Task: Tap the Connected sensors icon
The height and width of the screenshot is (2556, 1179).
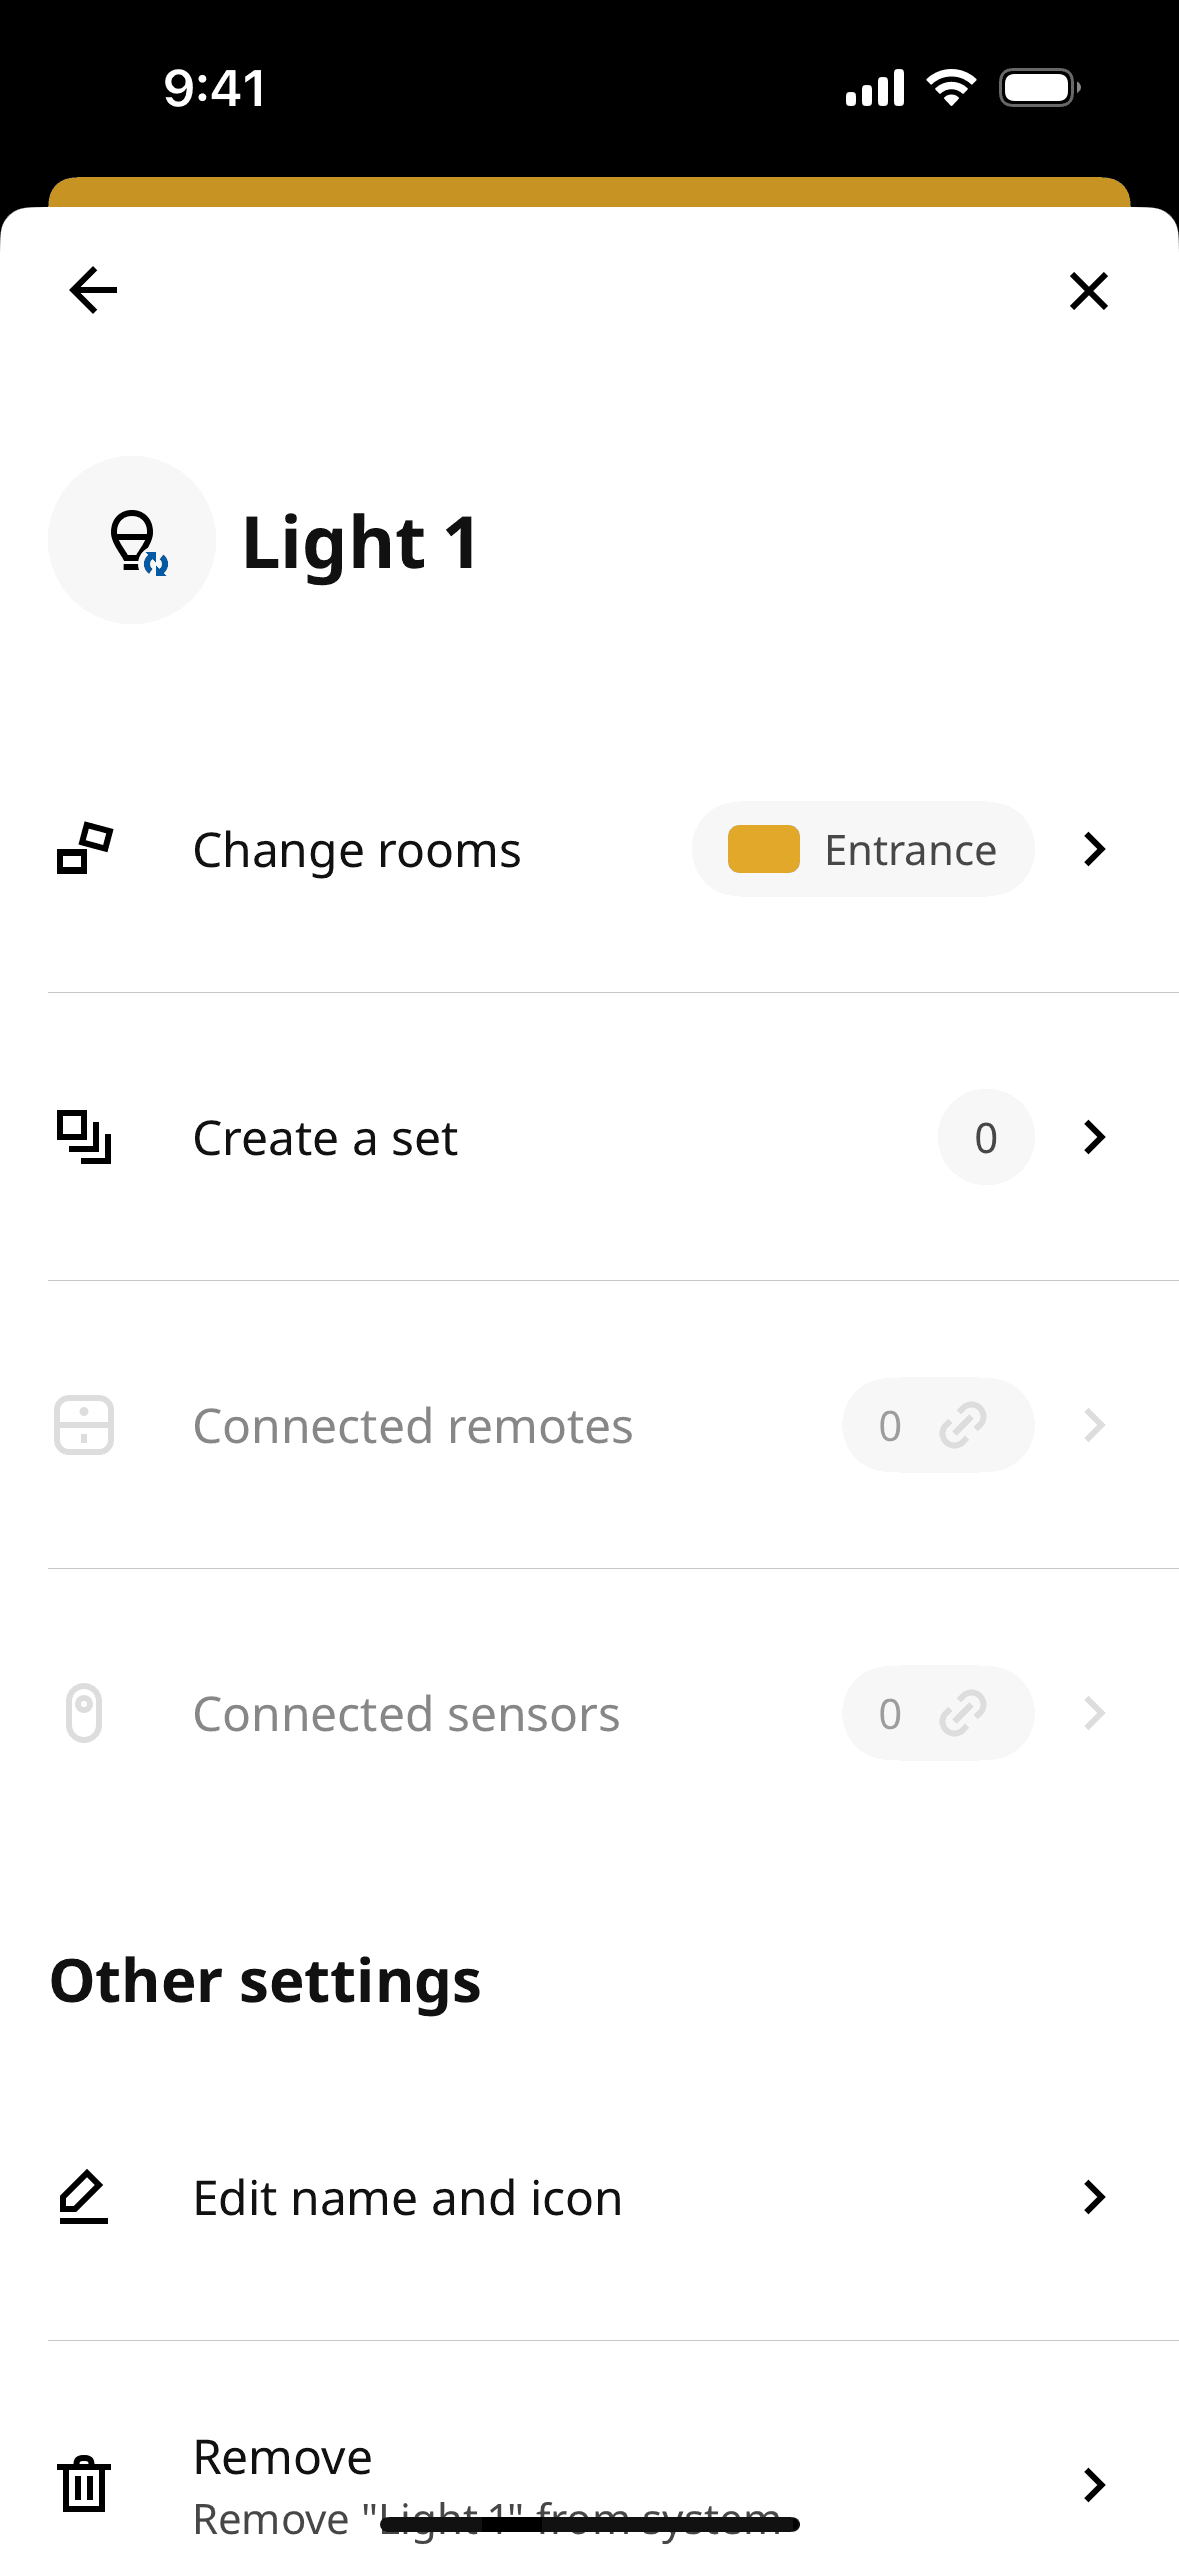Action: 84,1713
